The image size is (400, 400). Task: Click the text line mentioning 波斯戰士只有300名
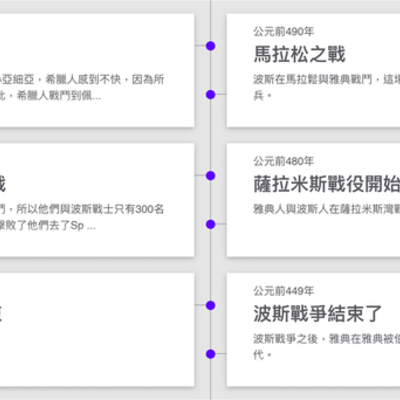click(82, 209)
